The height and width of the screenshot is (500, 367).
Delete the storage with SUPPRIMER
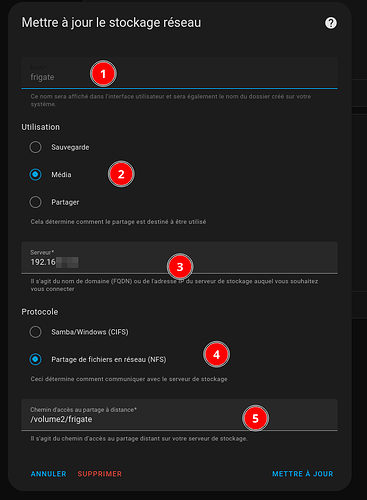[x=100, y=474]
